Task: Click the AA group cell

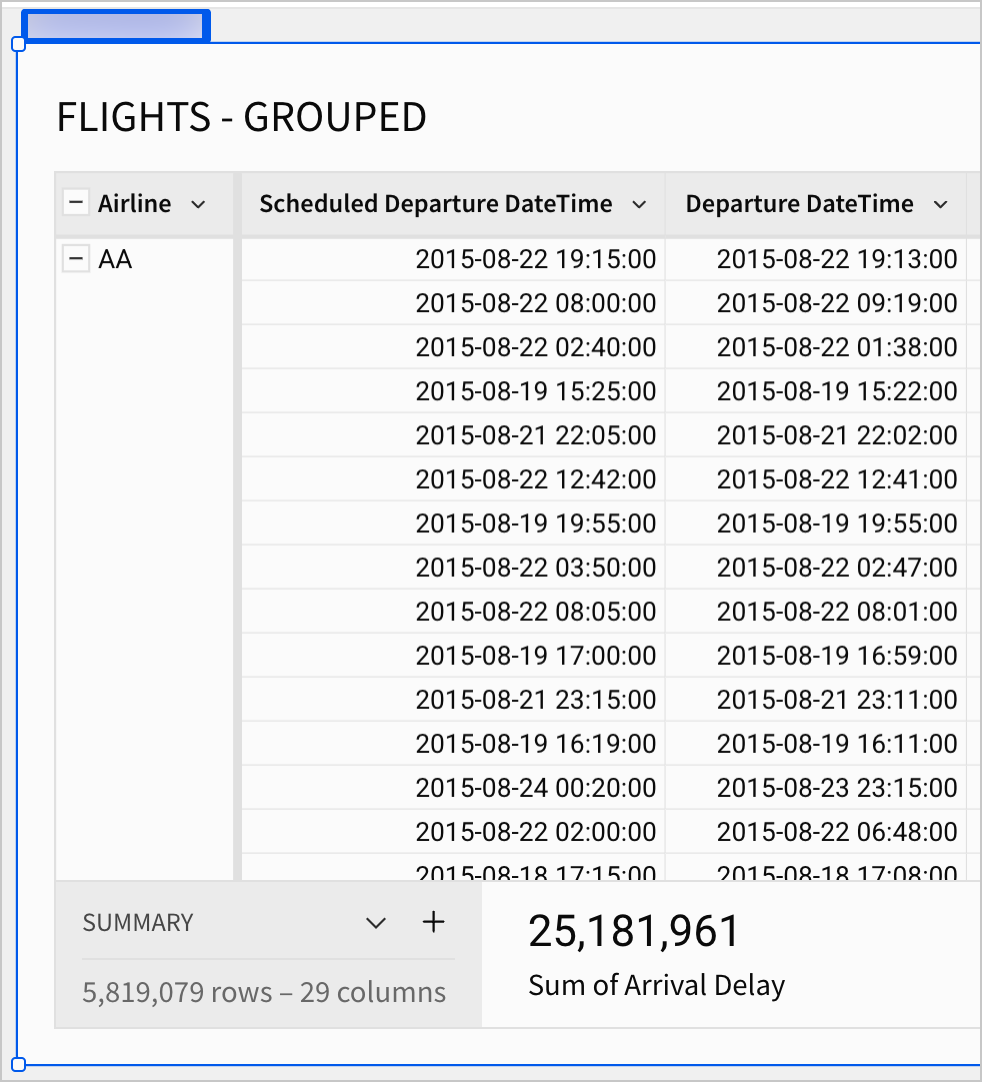Action: (115, 260)
